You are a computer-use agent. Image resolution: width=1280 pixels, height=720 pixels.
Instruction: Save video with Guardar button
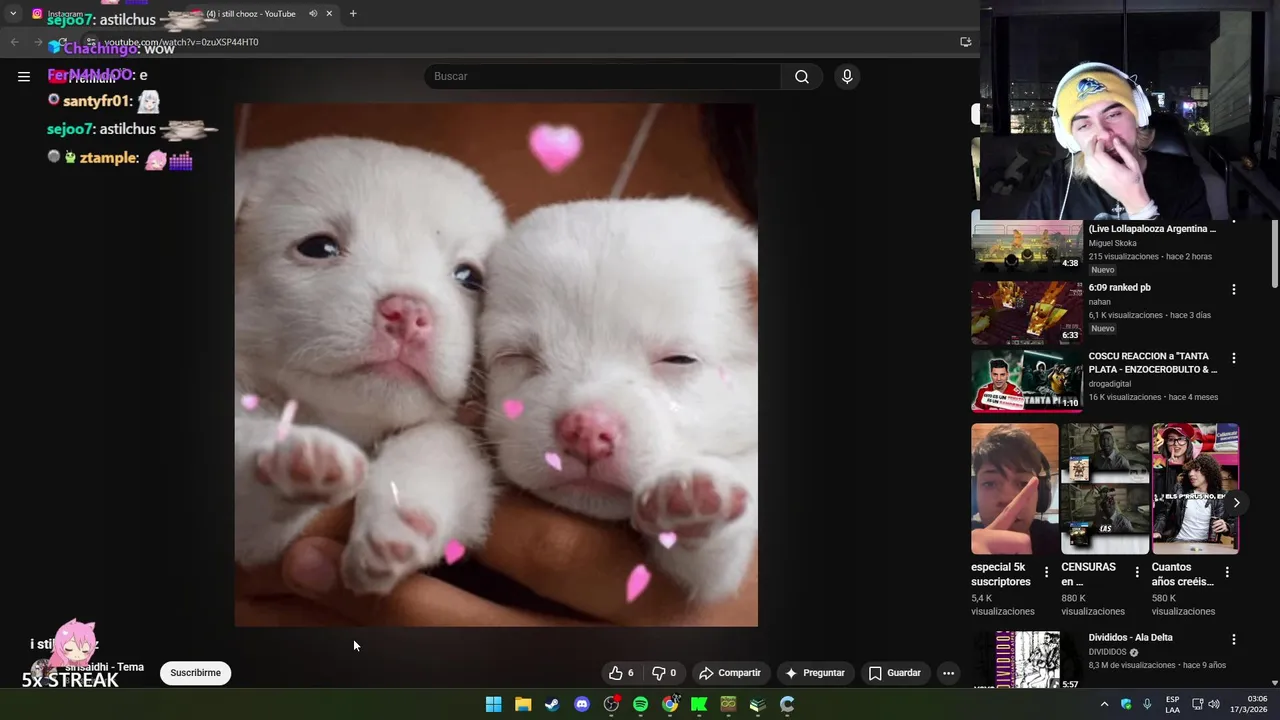[894, 673]
